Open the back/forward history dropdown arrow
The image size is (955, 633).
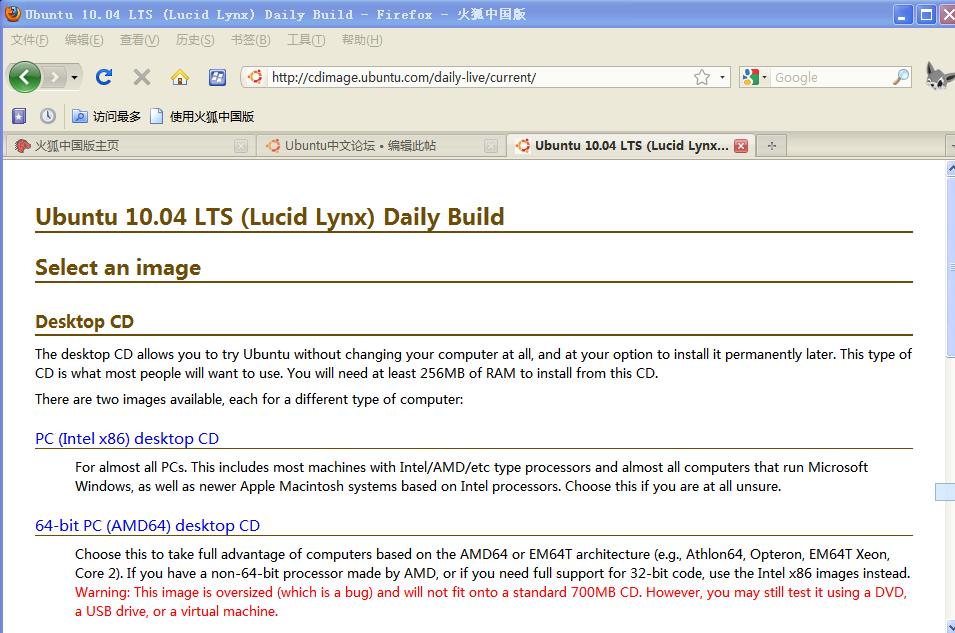(x=74, y=77)
